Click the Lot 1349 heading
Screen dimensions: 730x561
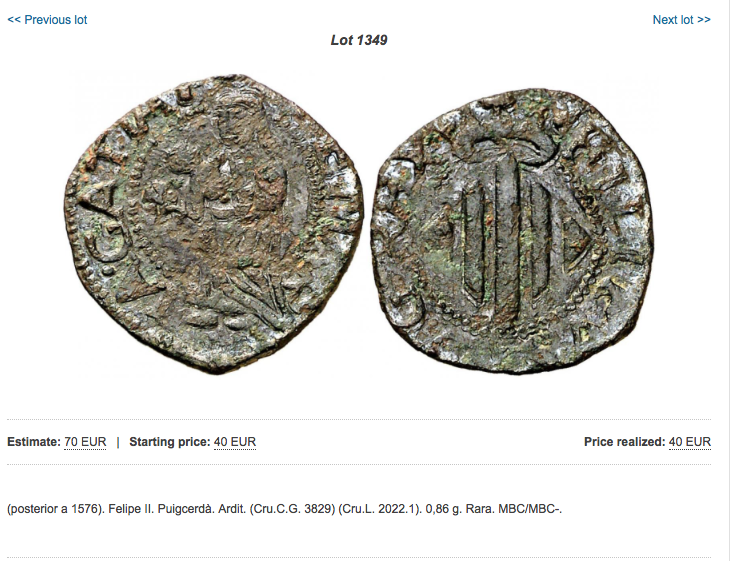tap(359, 40)
